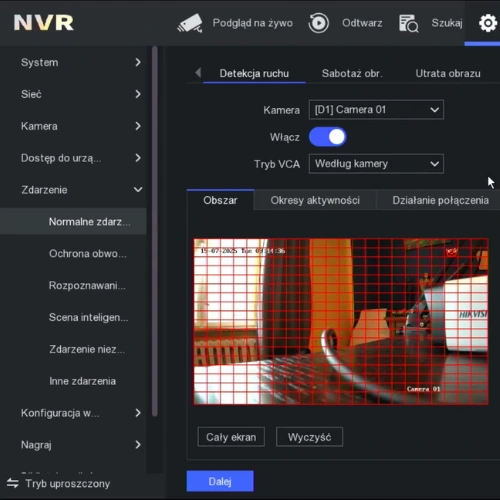Click the tab scroll left arrow
500x500 pixels.
pyautogui.click(x=198, y=72)
